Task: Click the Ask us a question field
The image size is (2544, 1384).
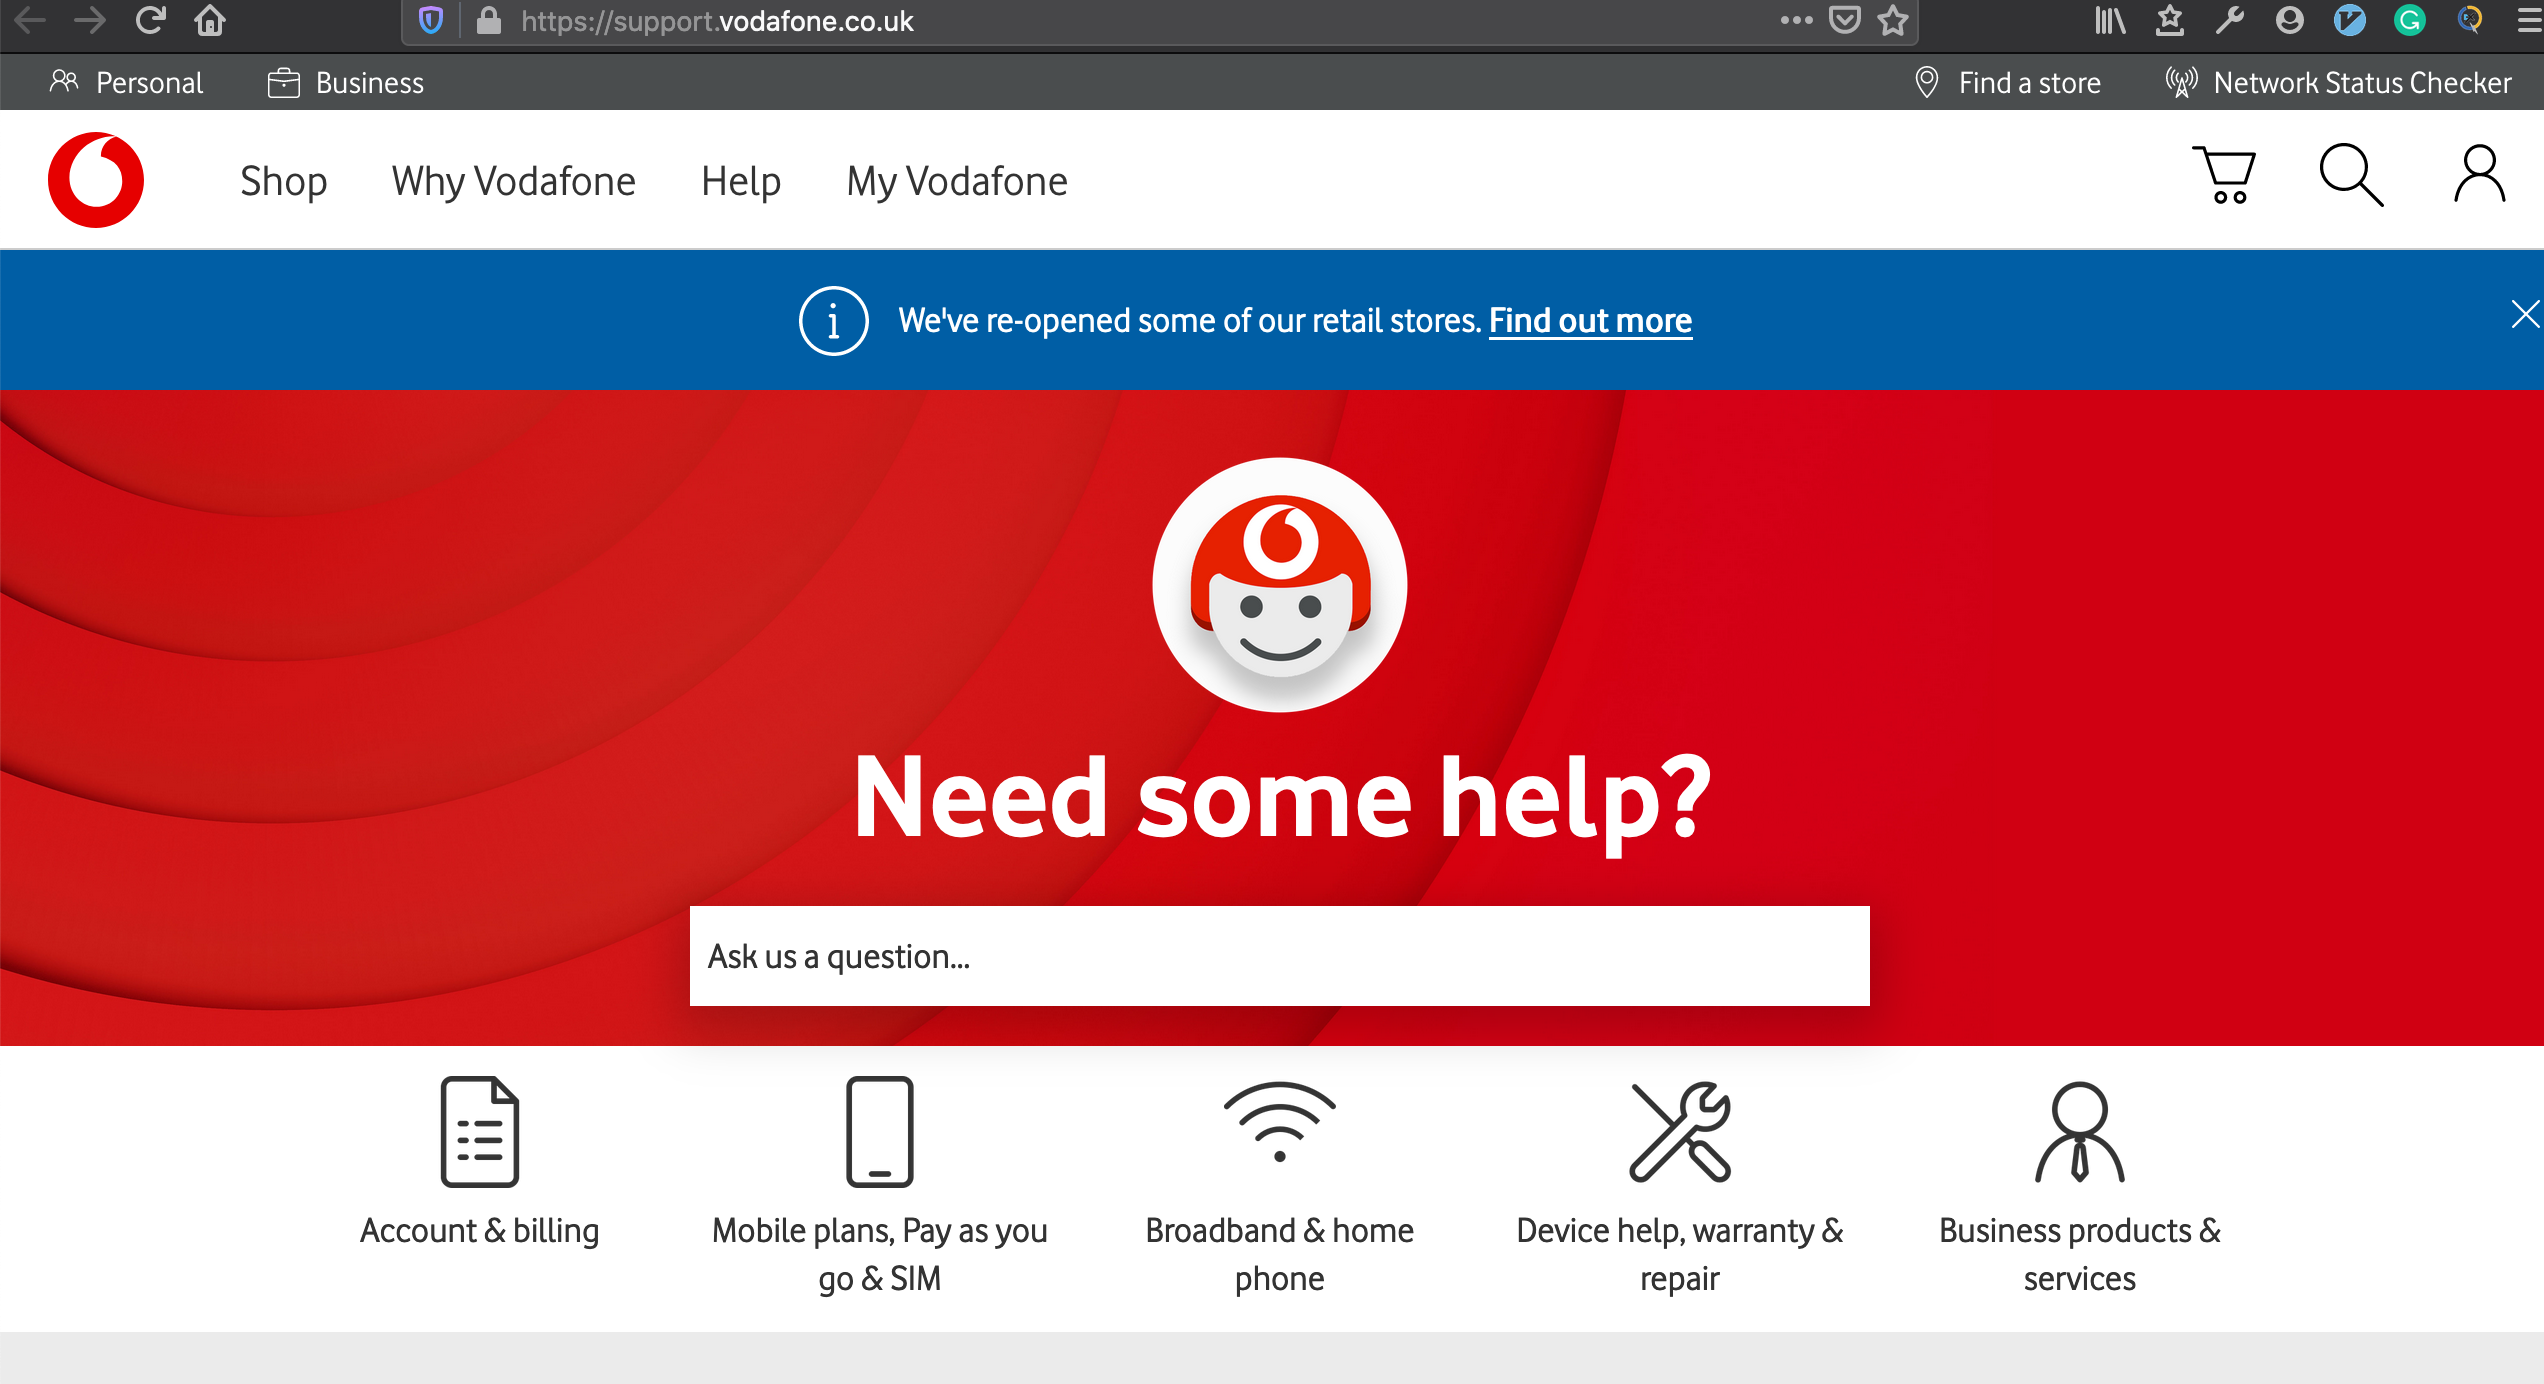Action: (1277, 956)
